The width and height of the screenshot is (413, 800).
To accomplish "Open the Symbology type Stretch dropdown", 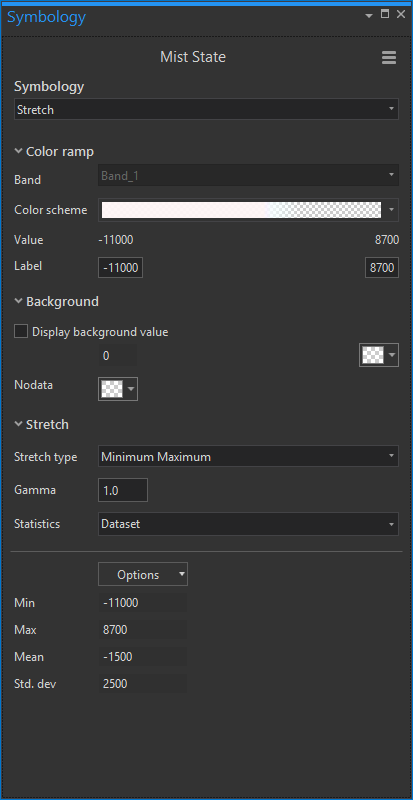I will [x=206, y=109].
